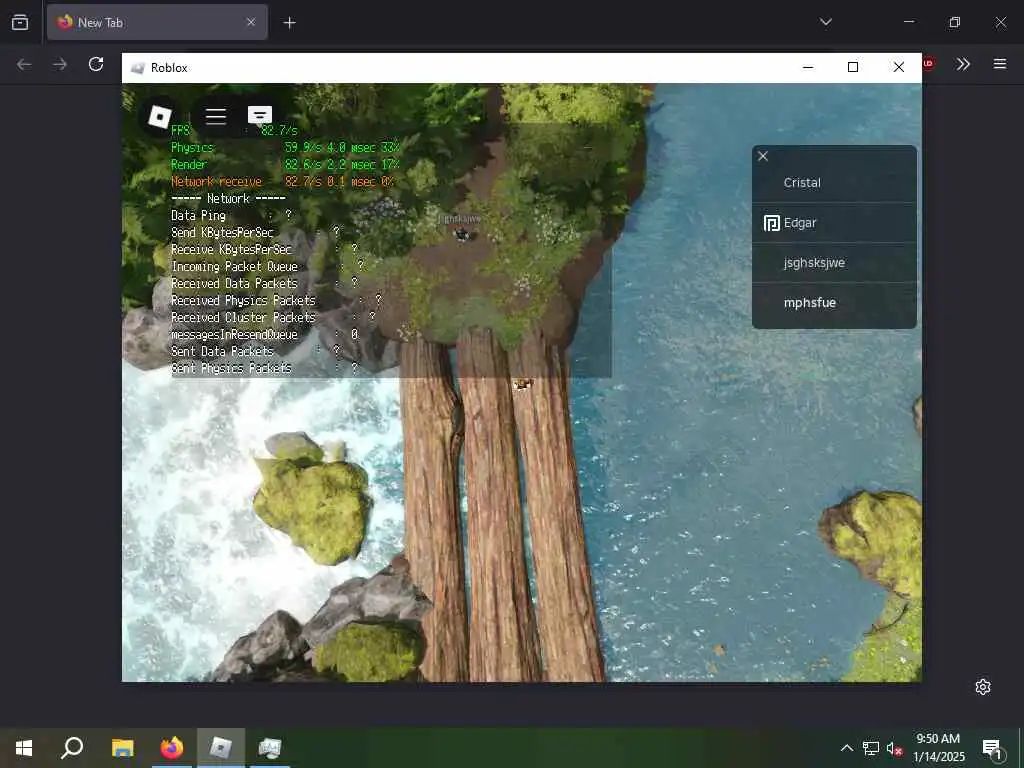Click the red extension icon in the toolbar
The image size is (1024, 768).
pyautogui.click(x=929, y=64)
